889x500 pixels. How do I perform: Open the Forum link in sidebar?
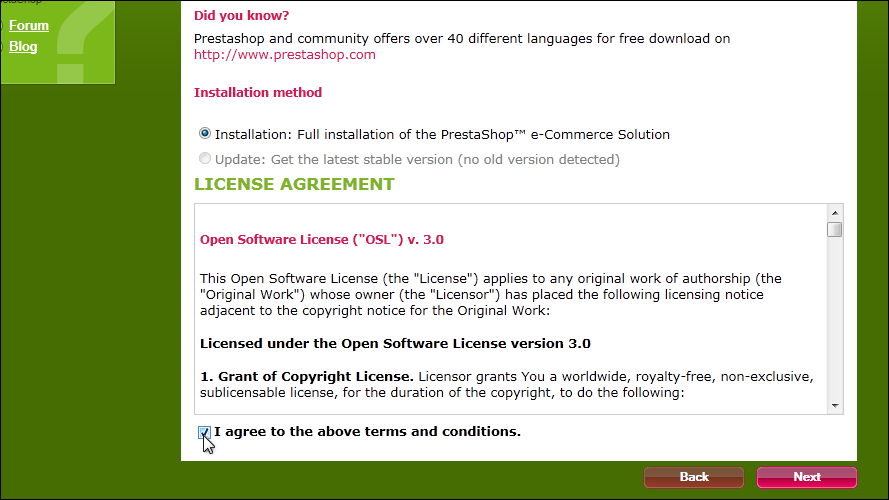point(29,26)
